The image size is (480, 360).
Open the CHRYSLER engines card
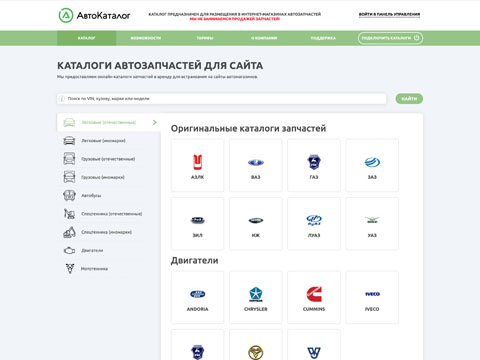tap(256, 297)
